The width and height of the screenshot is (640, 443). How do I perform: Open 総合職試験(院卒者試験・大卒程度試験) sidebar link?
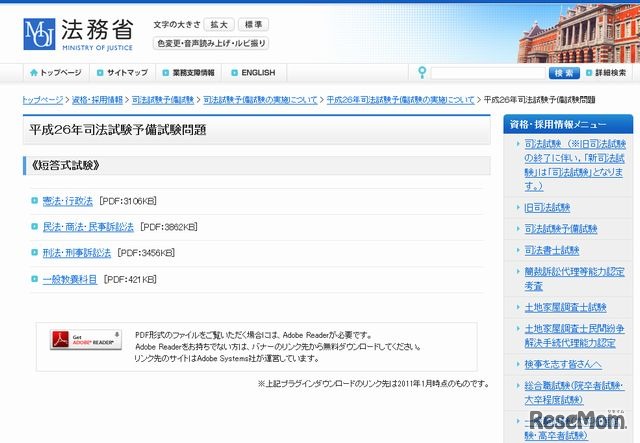pos(574,393)
